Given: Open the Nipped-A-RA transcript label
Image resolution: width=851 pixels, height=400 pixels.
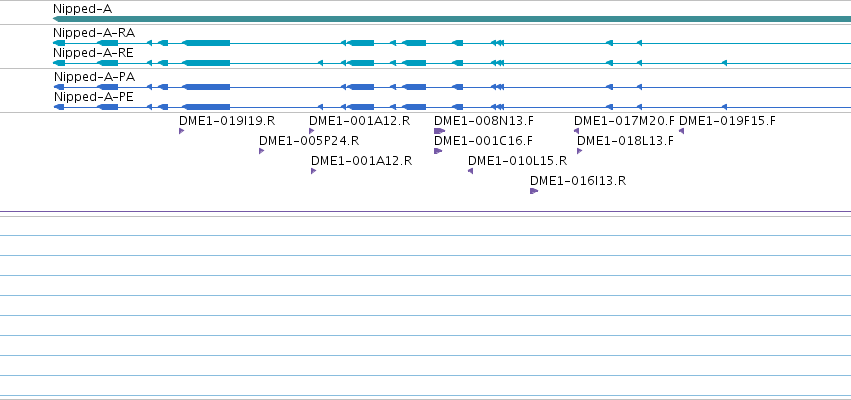Looking at the screenshot, I should tap(94, 33).
